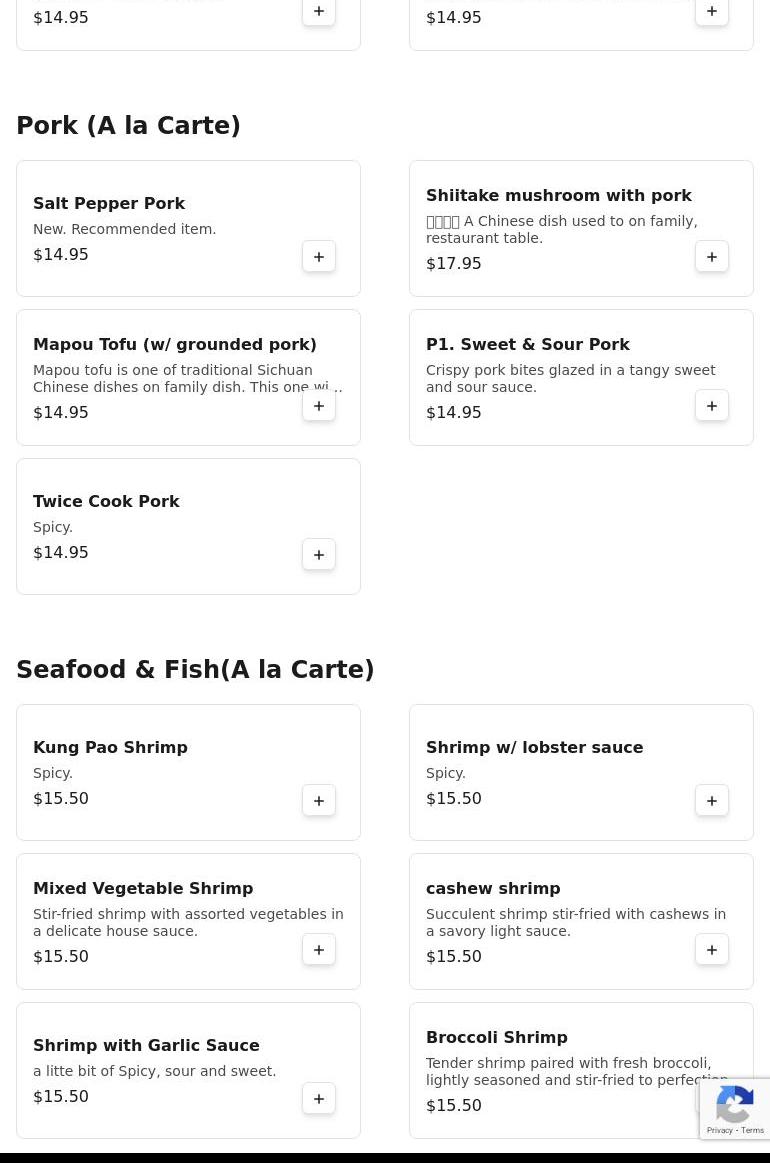Add Shiitake mushroom with pork to cart

pos(712,257)
